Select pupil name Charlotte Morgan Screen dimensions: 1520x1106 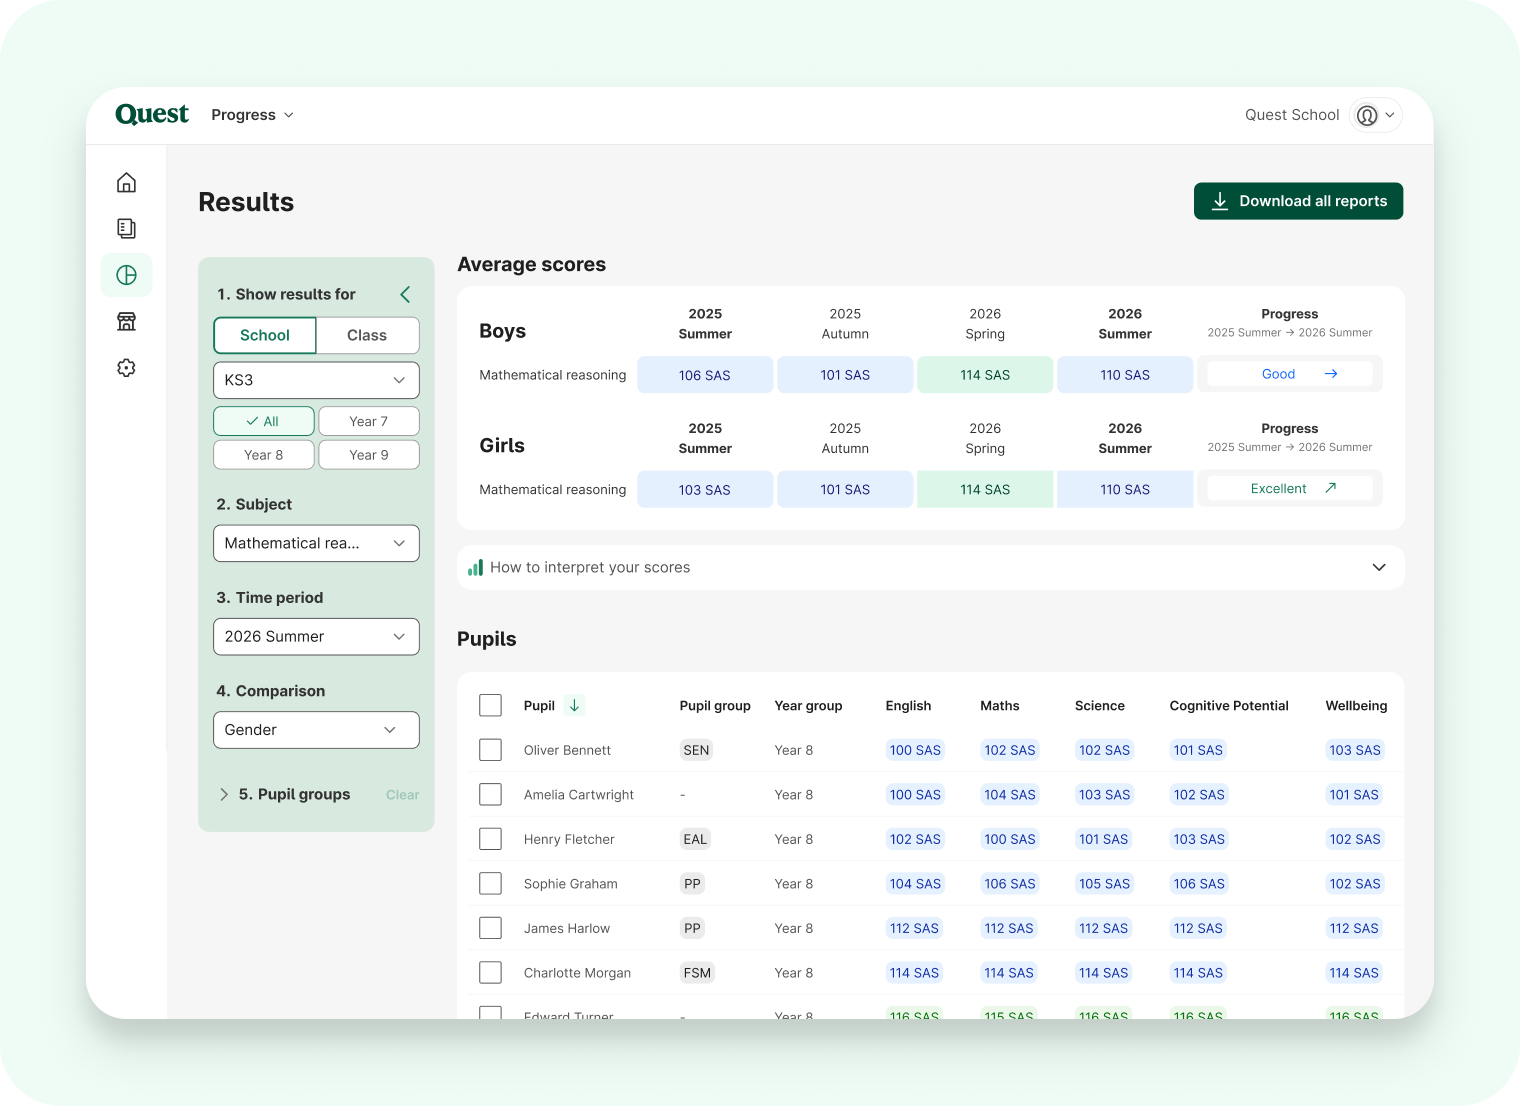click(x=577, y=972)
